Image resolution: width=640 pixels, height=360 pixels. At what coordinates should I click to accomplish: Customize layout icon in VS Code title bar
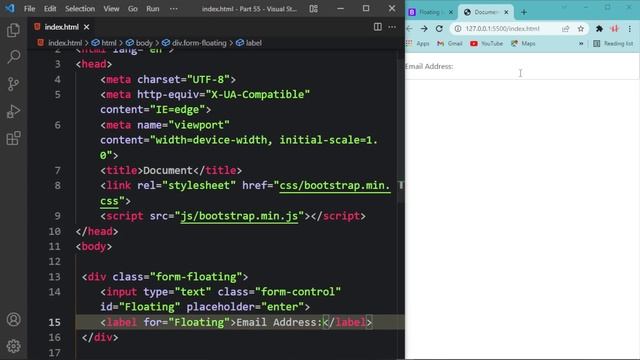313,9
